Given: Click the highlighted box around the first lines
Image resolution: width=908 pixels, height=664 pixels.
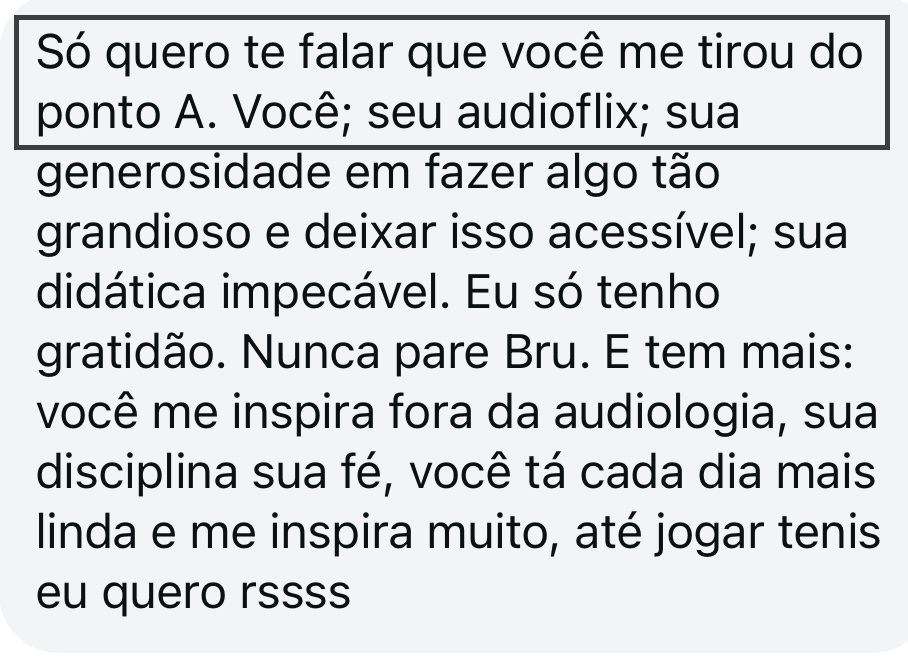Looking at the screenshot, I should [452, 82].
